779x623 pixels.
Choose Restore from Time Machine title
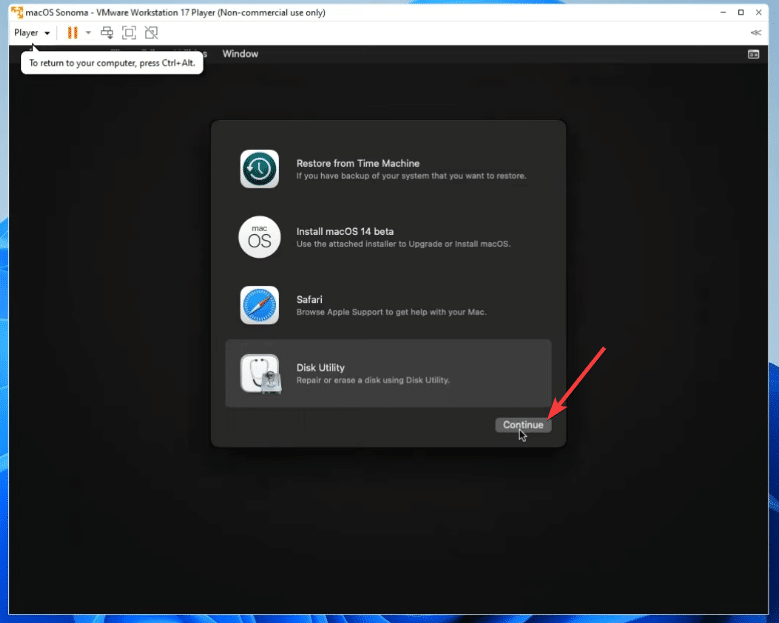point(358,163)
